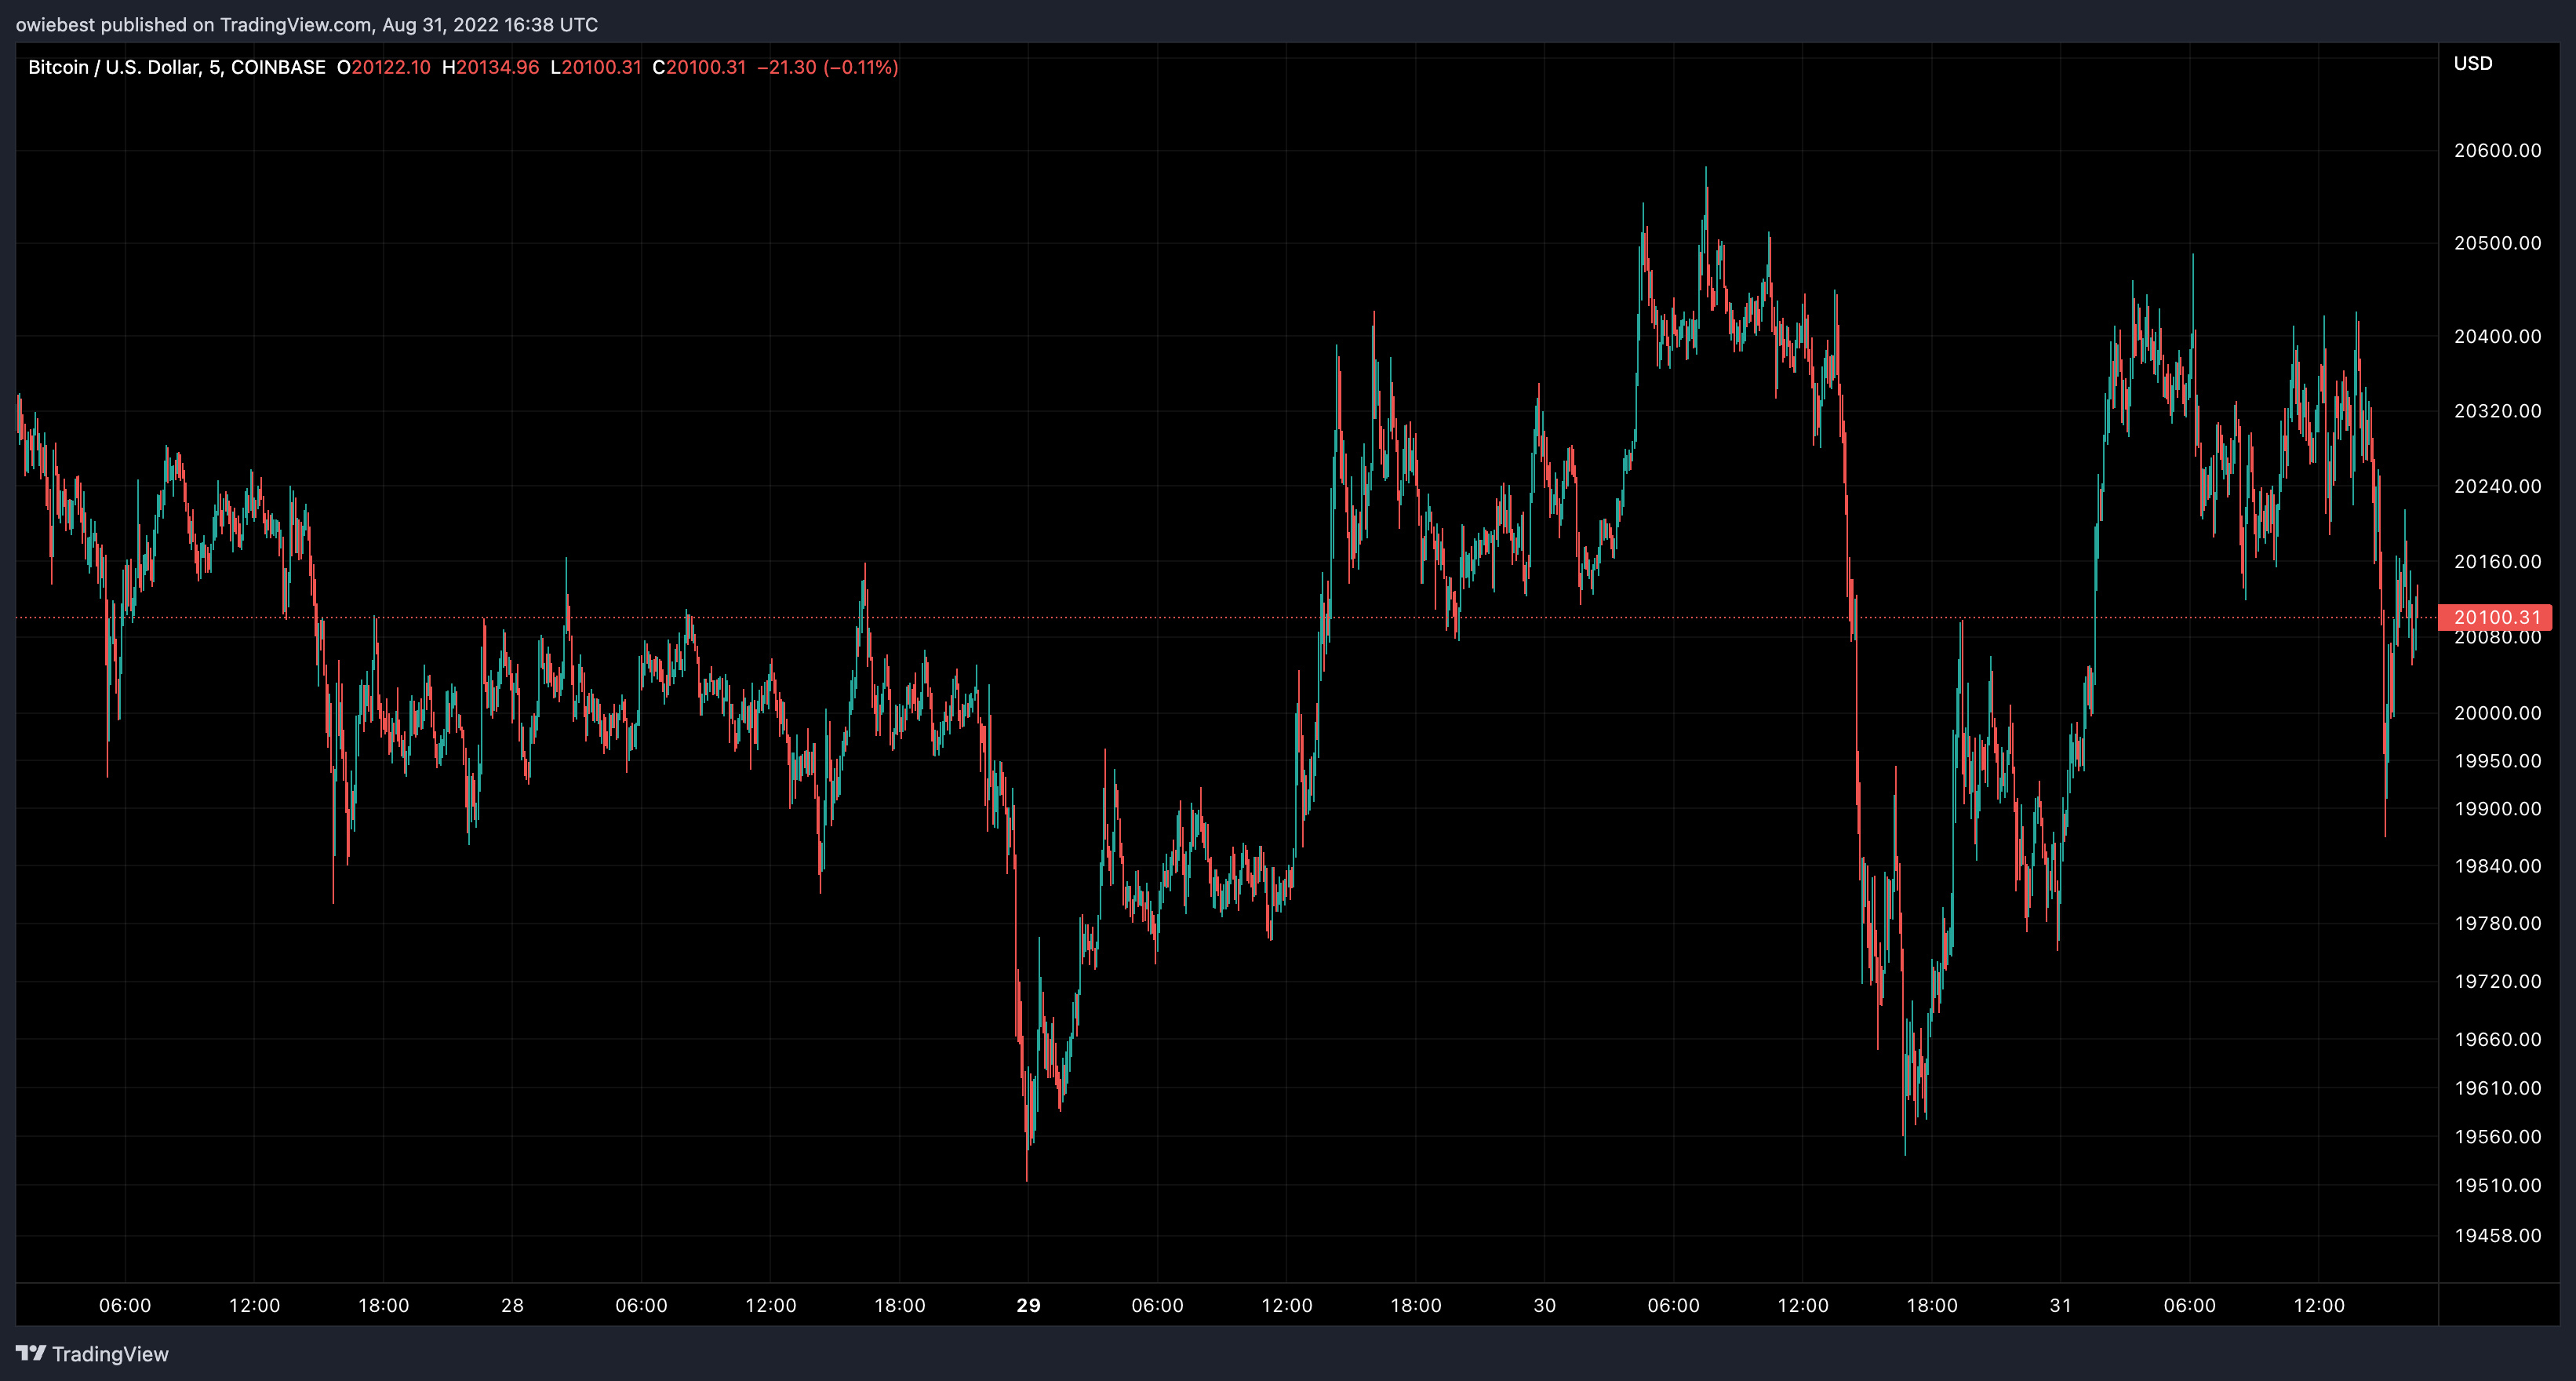Click the high value H20134.96
This screenshot has width=2576, height=1381.
click(x=490, y=67)
